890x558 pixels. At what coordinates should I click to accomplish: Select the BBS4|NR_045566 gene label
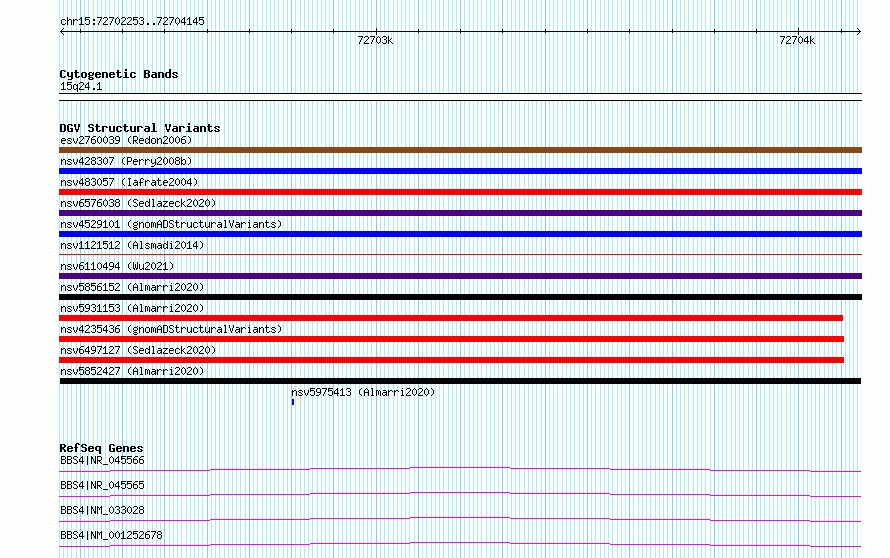(x=102, y=460)
